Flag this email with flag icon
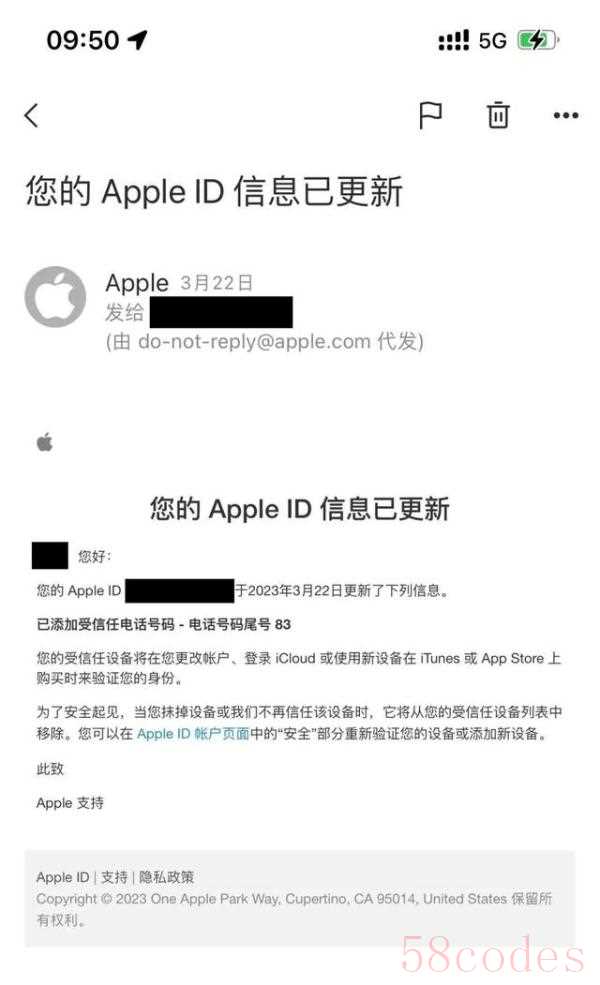 point(430,116)
